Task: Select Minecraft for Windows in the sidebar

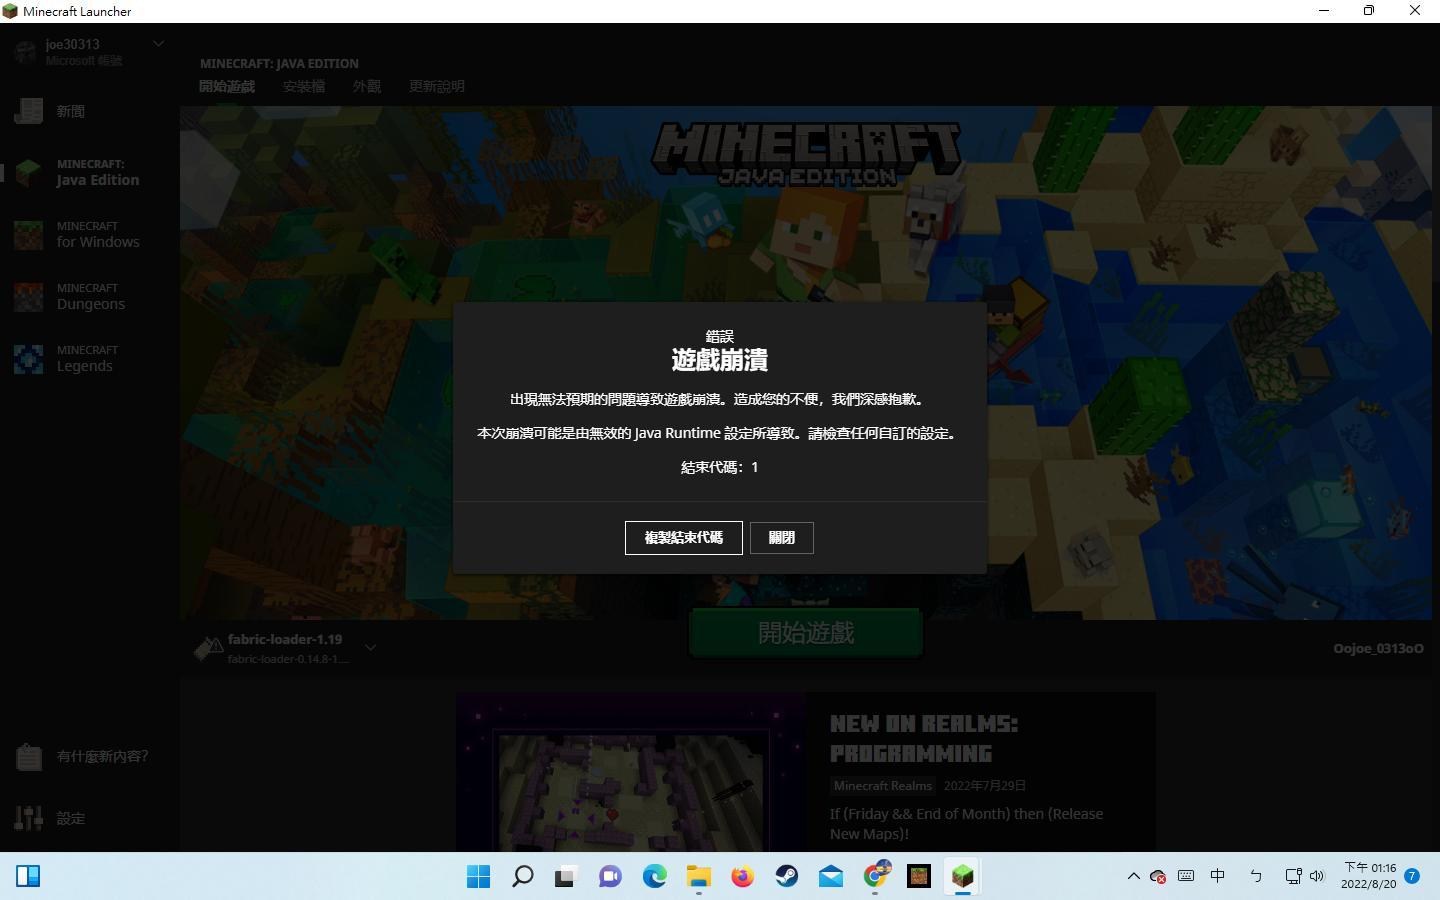Action: point(90,235)
